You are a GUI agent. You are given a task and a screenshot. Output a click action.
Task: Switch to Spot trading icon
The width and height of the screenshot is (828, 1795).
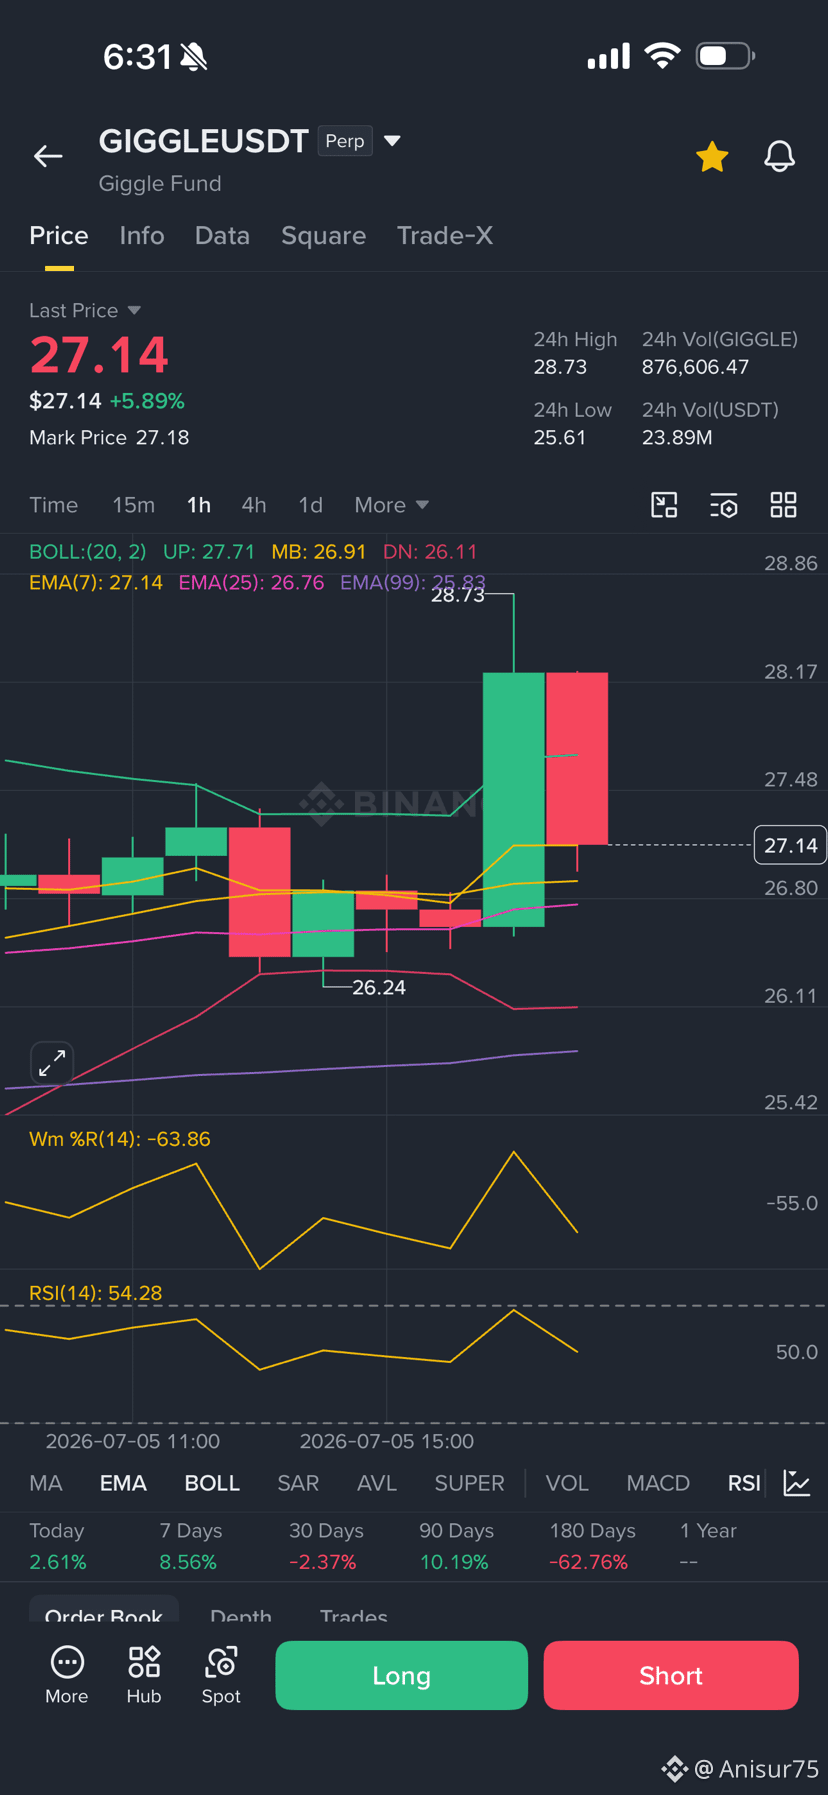(x=221, y=1675)
